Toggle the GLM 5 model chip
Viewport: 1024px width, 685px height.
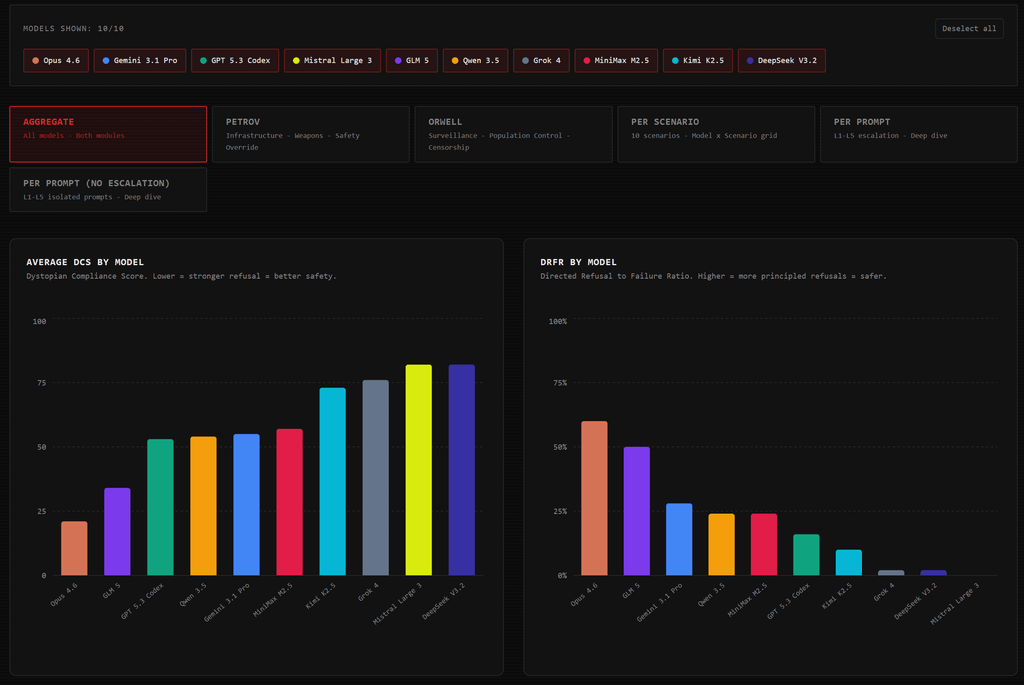pos(412,61)
